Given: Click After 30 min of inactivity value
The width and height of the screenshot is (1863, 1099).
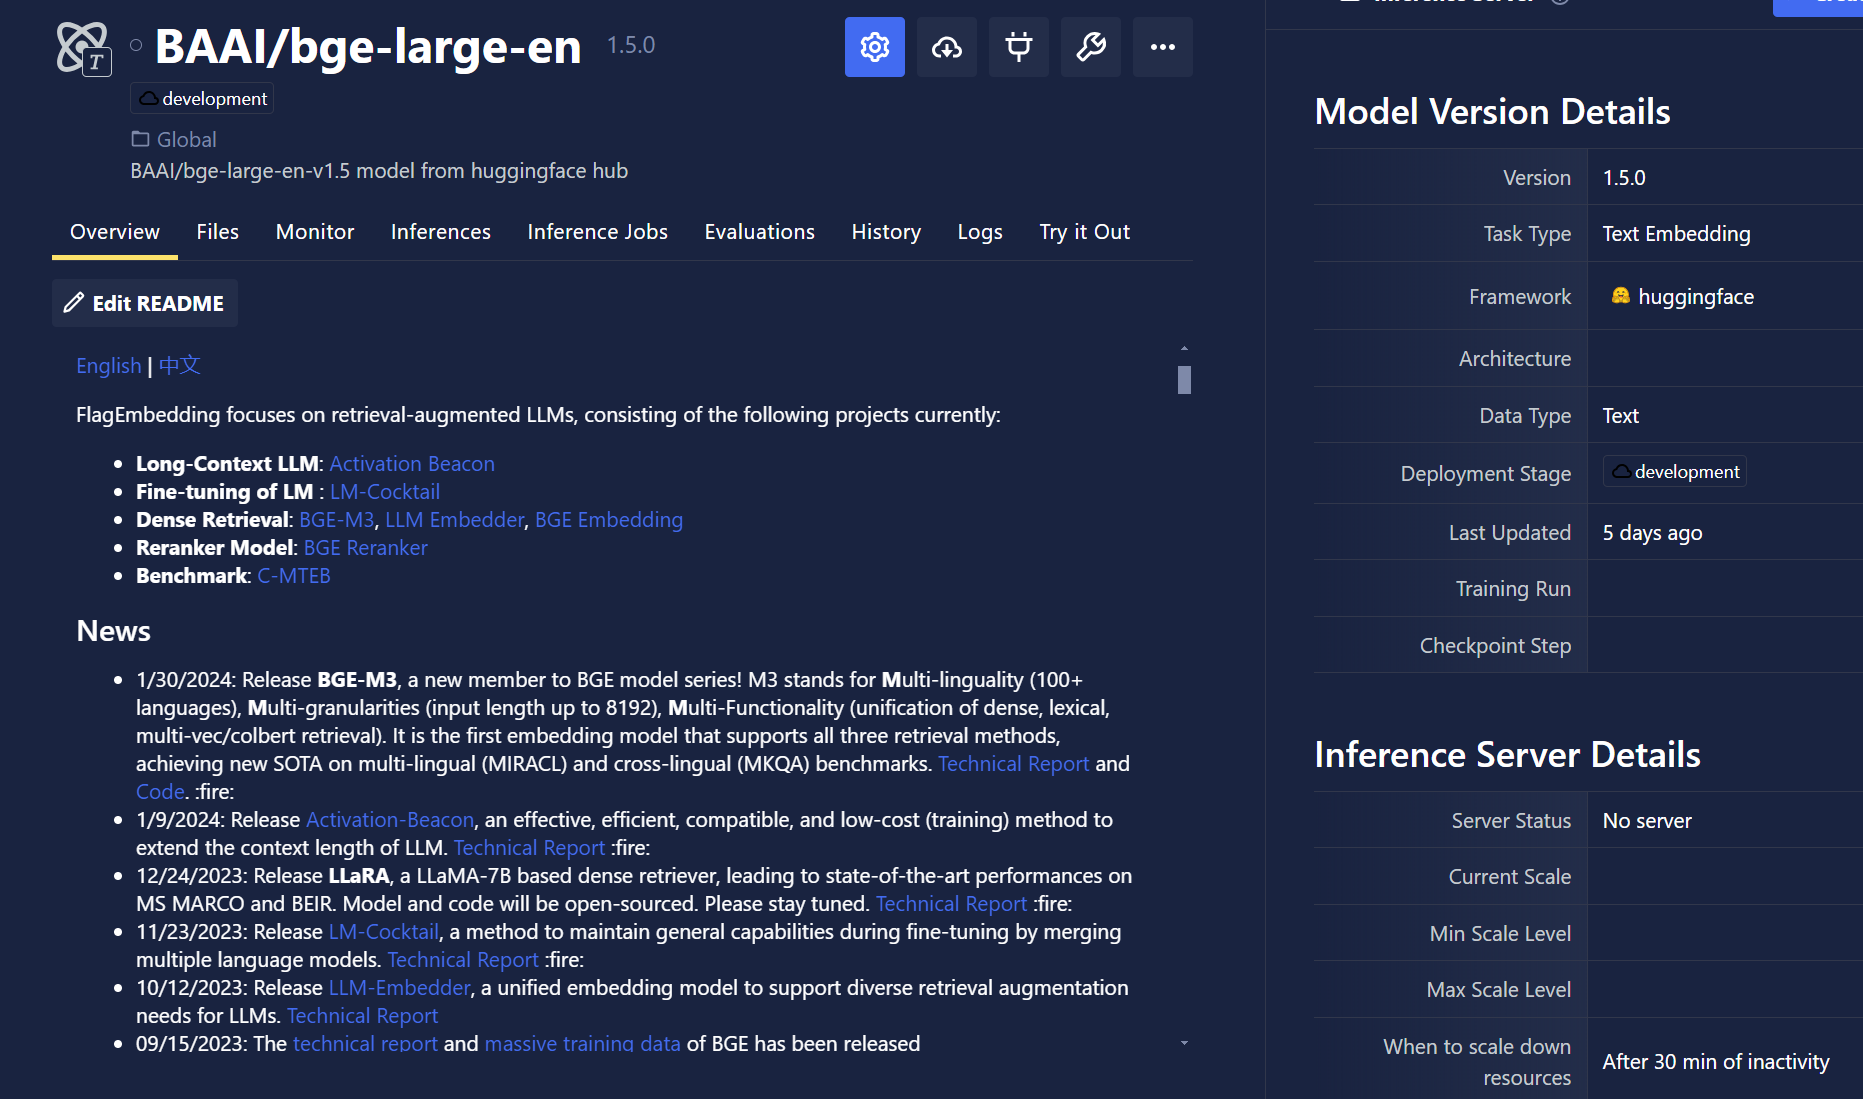Looking at the screenshot, I should pos(1716,1062).
